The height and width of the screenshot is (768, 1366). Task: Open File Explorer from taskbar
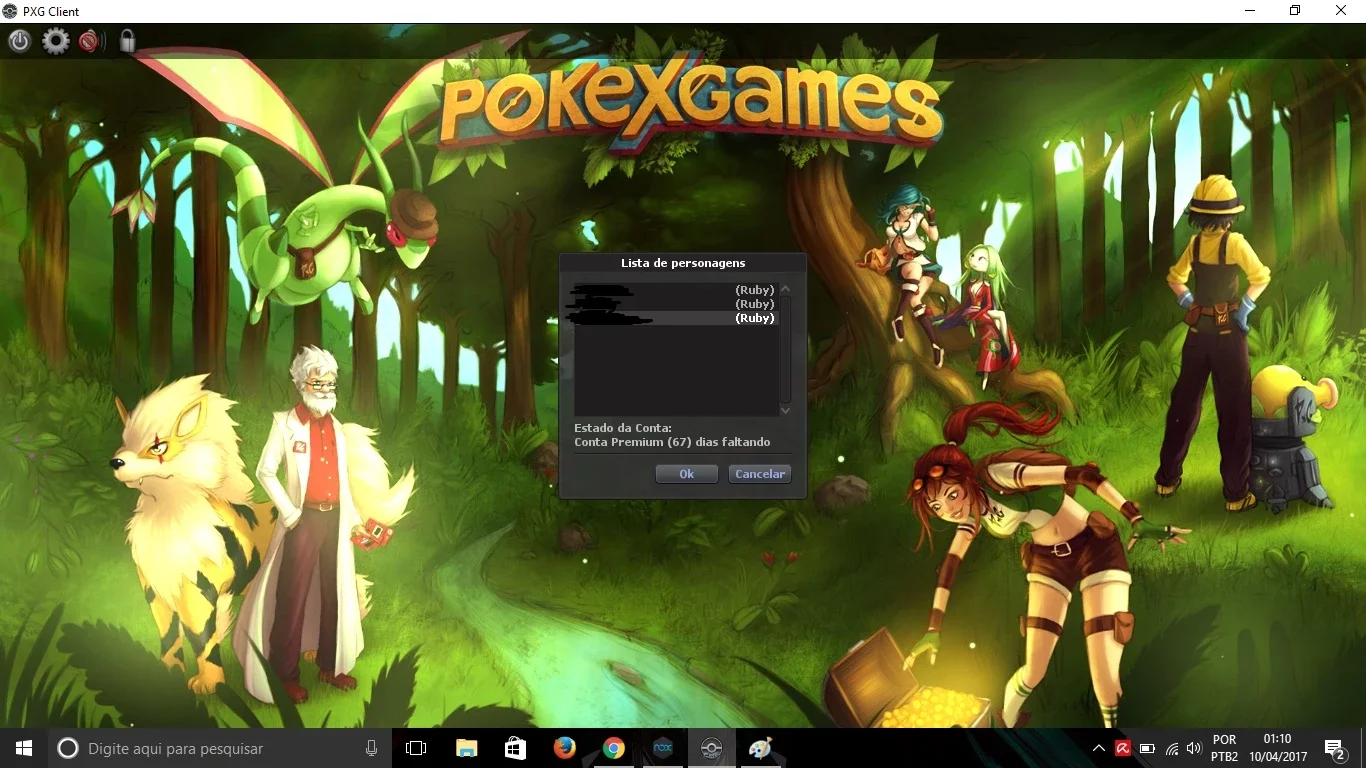pos(466,748)
